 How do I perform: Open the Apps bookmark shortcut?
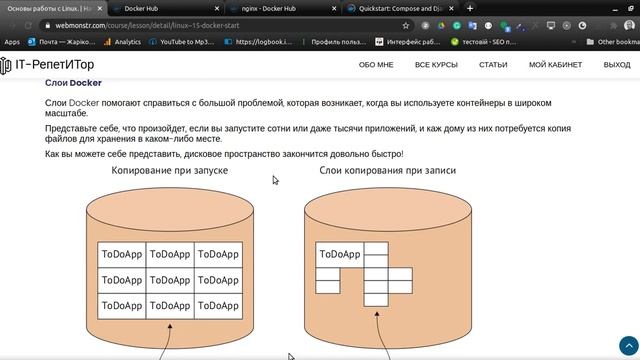[12, 42]
